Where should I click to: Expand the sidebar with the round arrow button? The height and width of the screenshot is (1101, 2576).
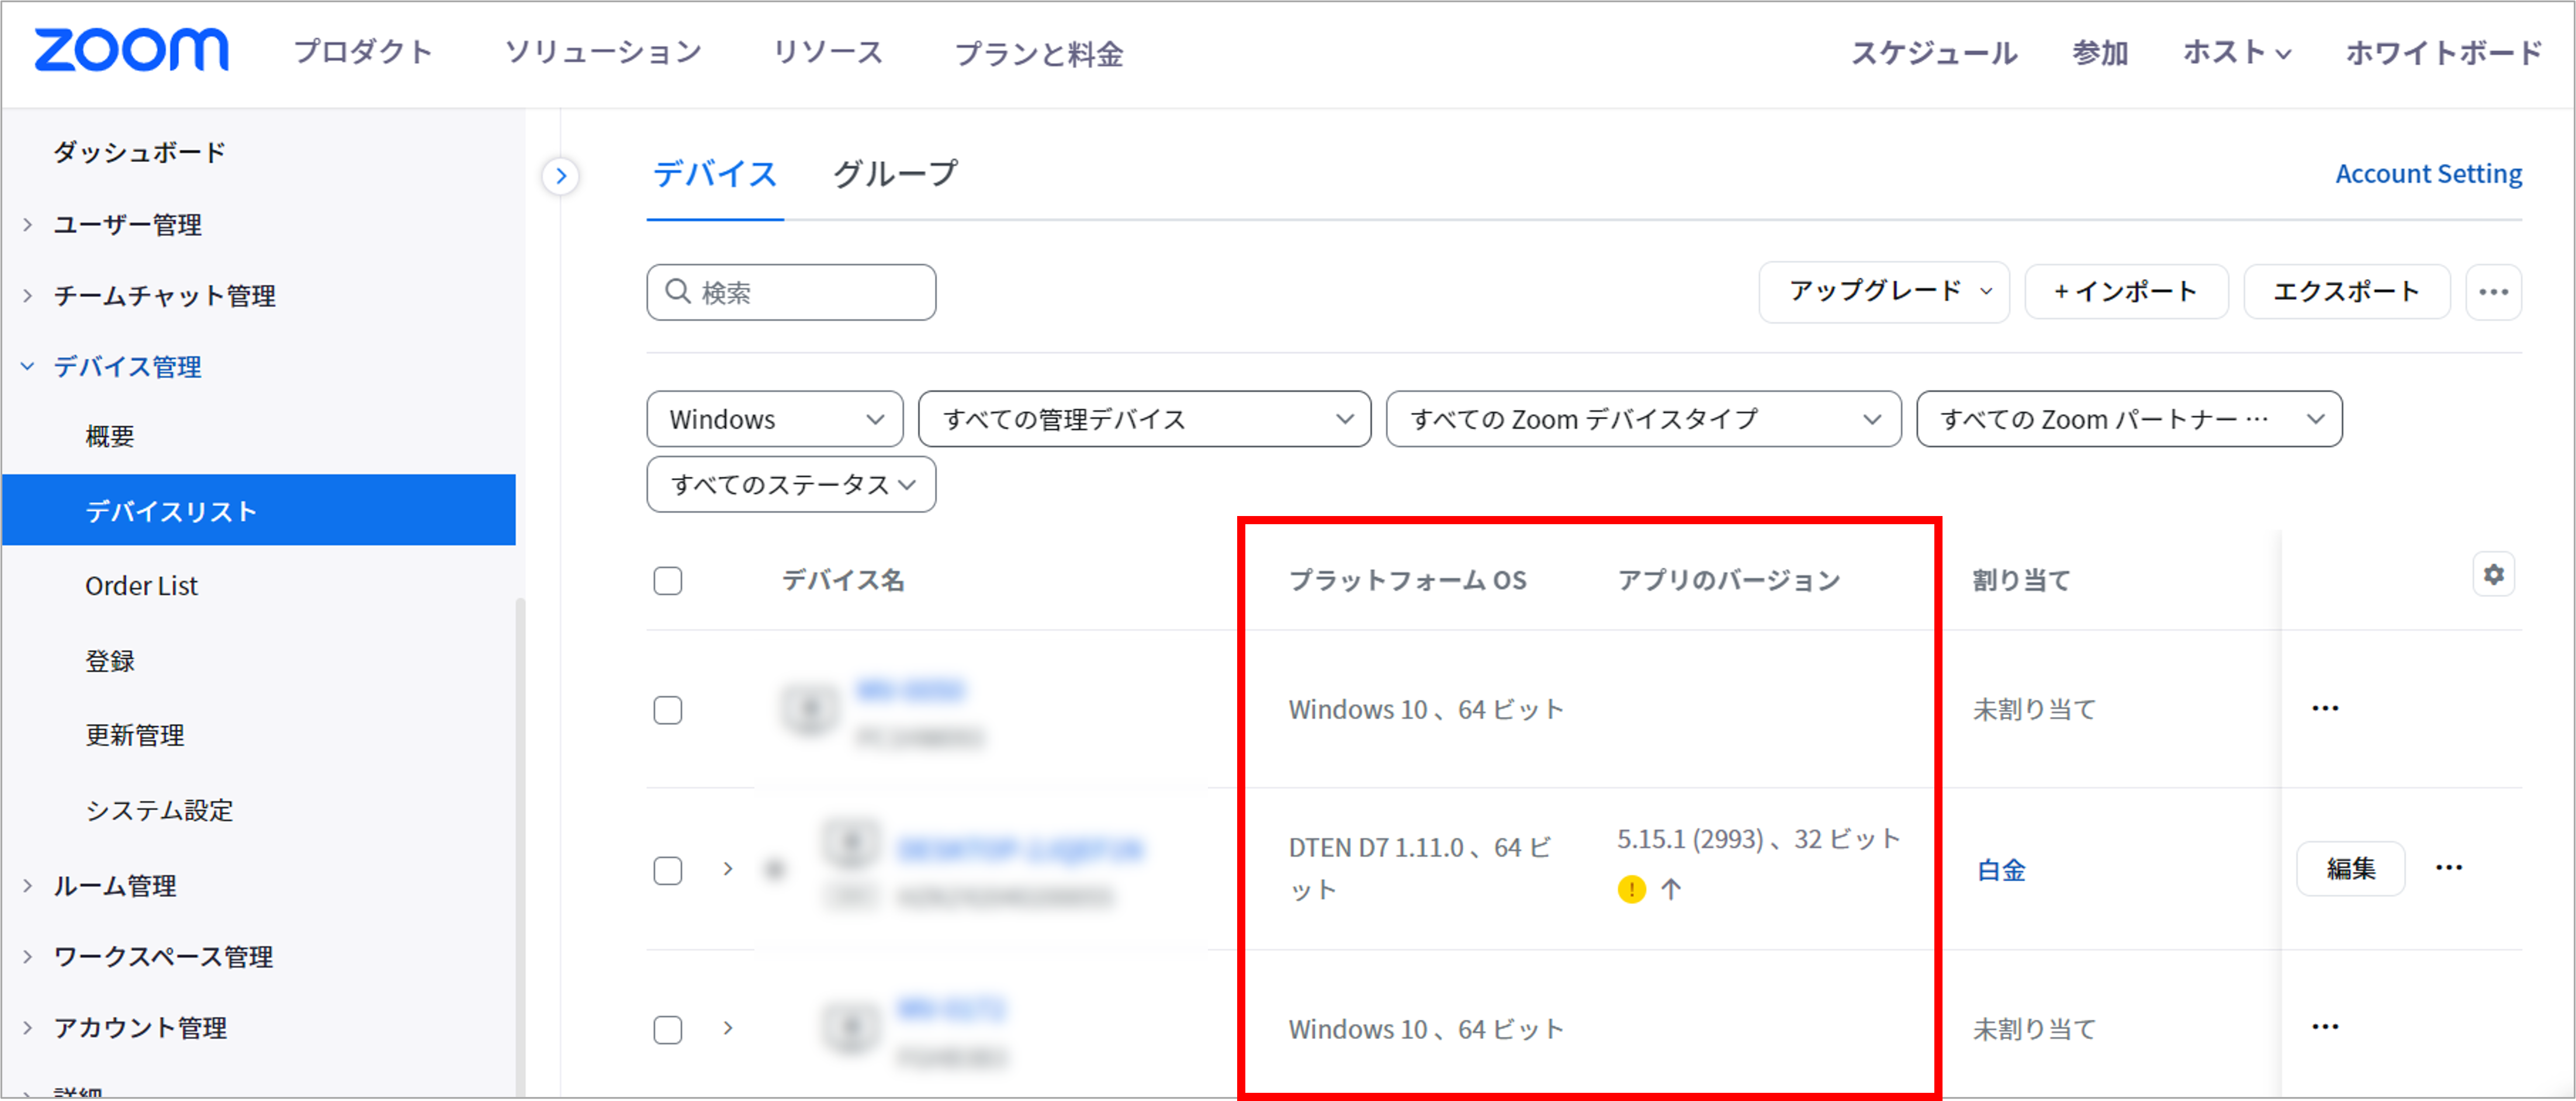tap(561, 177)
